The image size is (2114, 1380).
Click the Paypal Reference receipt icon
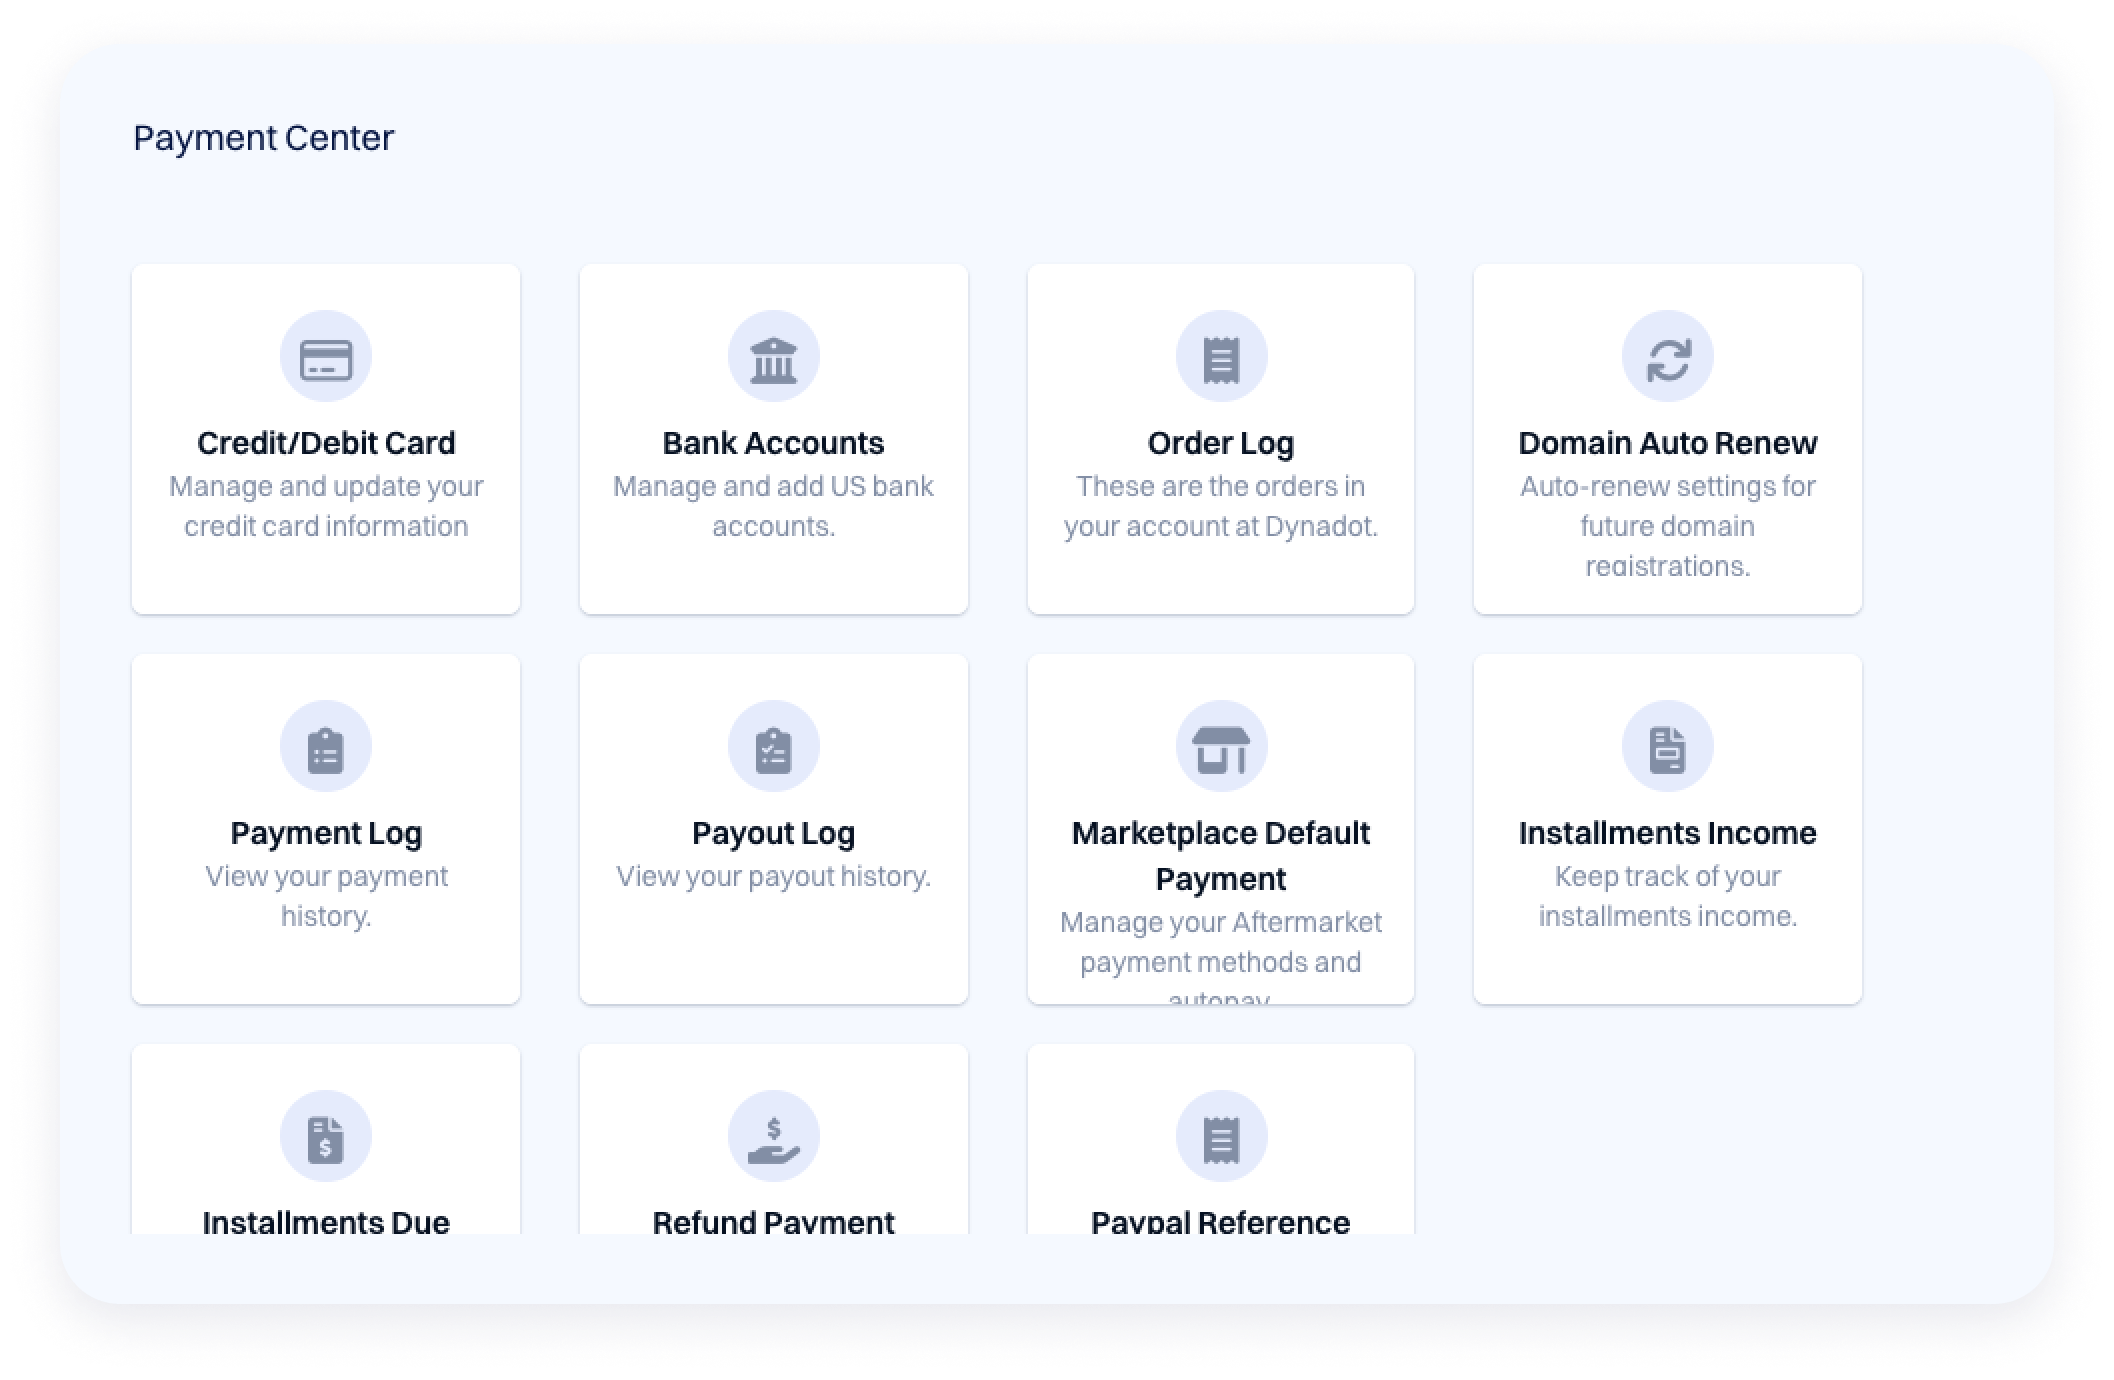(1221, 1137)
